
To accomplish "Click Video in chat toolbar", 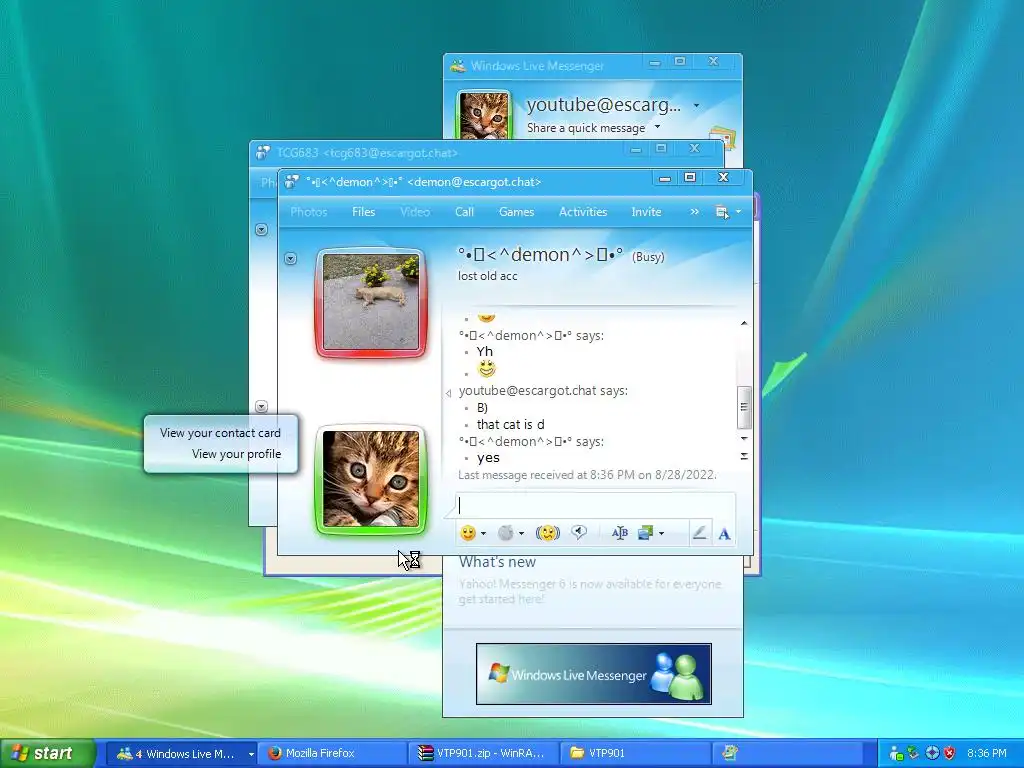I will point(415,212).
